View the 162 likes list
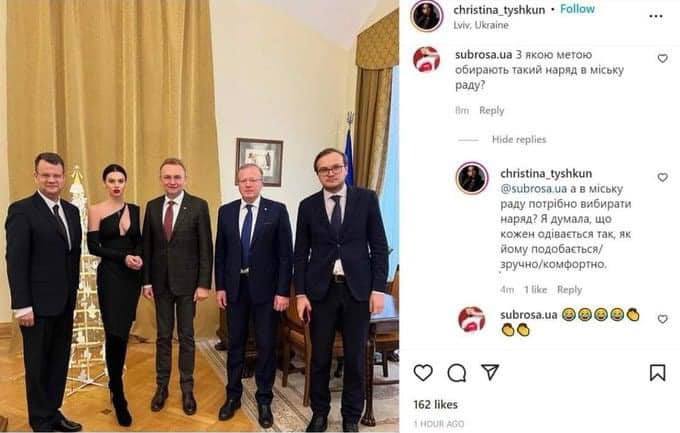Image resolution: width=680 pixels, height=433 pixels. click(x=435, y=405)
